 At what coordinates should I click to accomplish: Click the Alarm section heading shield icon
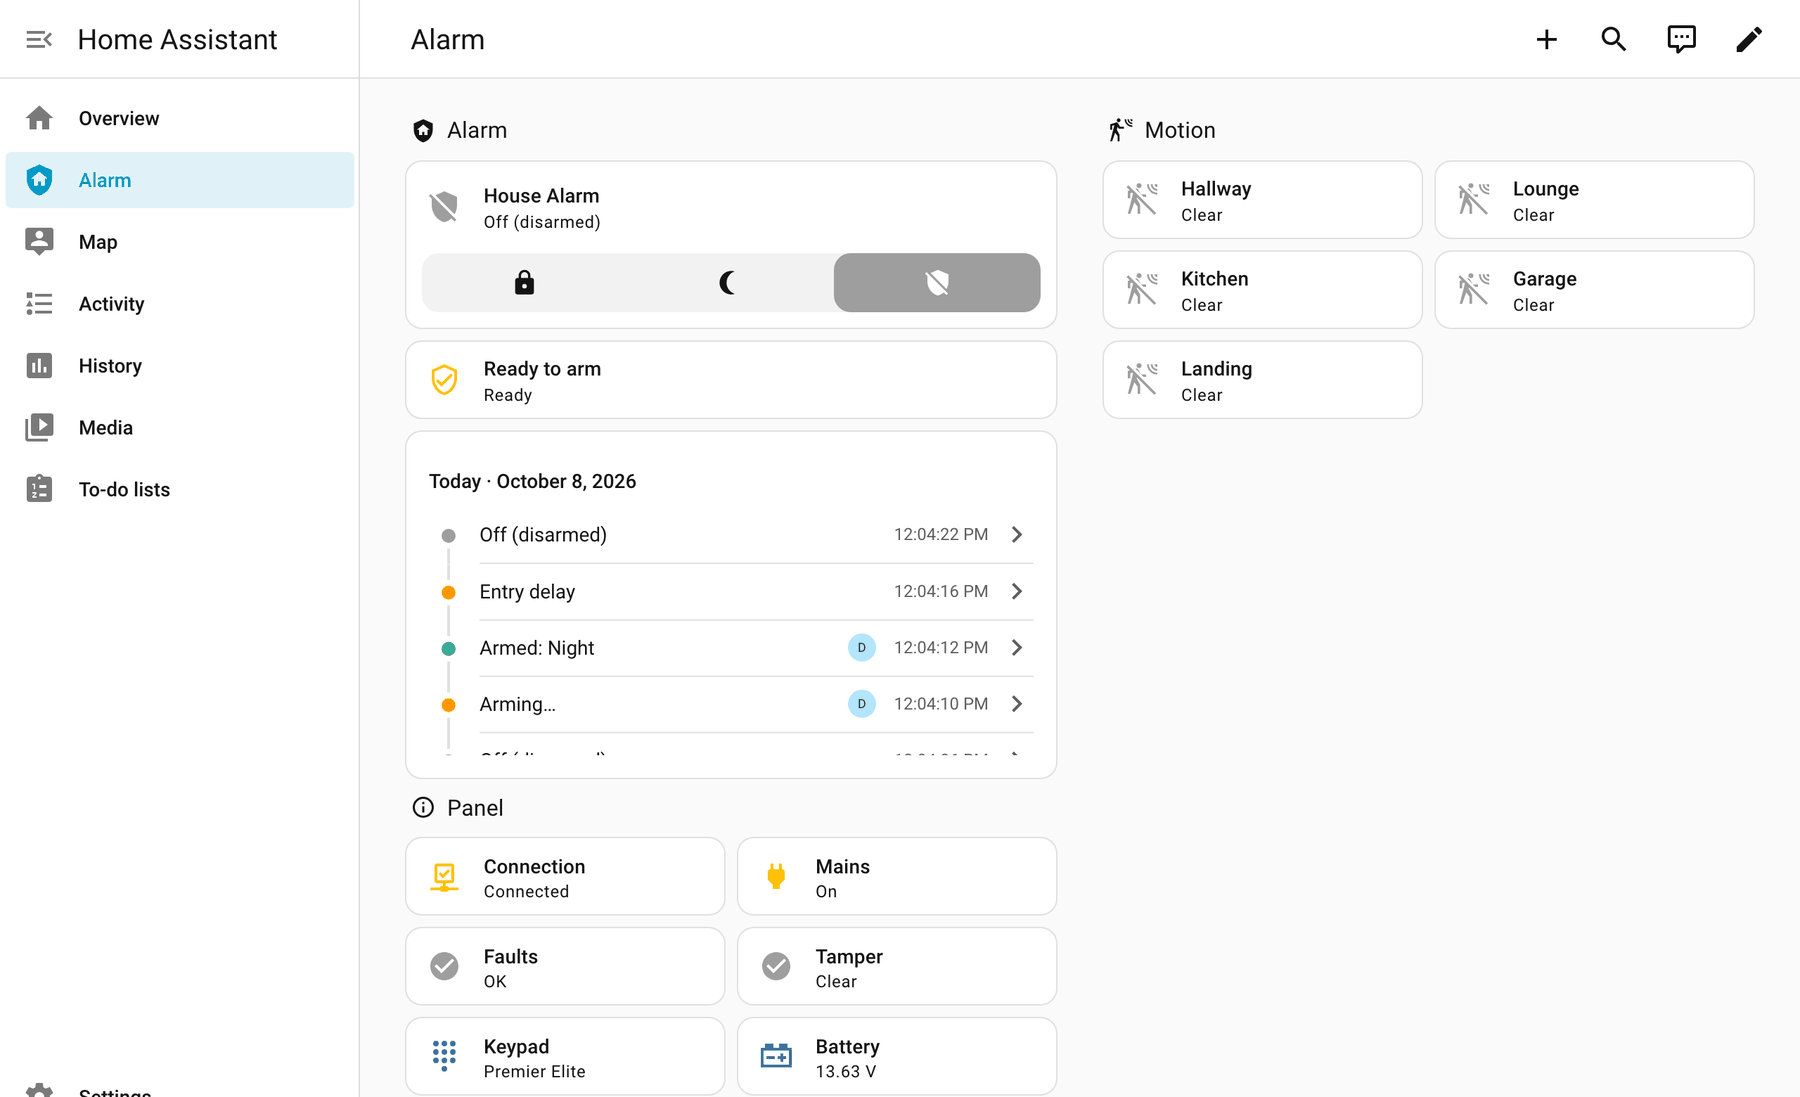tap(423, 131)
